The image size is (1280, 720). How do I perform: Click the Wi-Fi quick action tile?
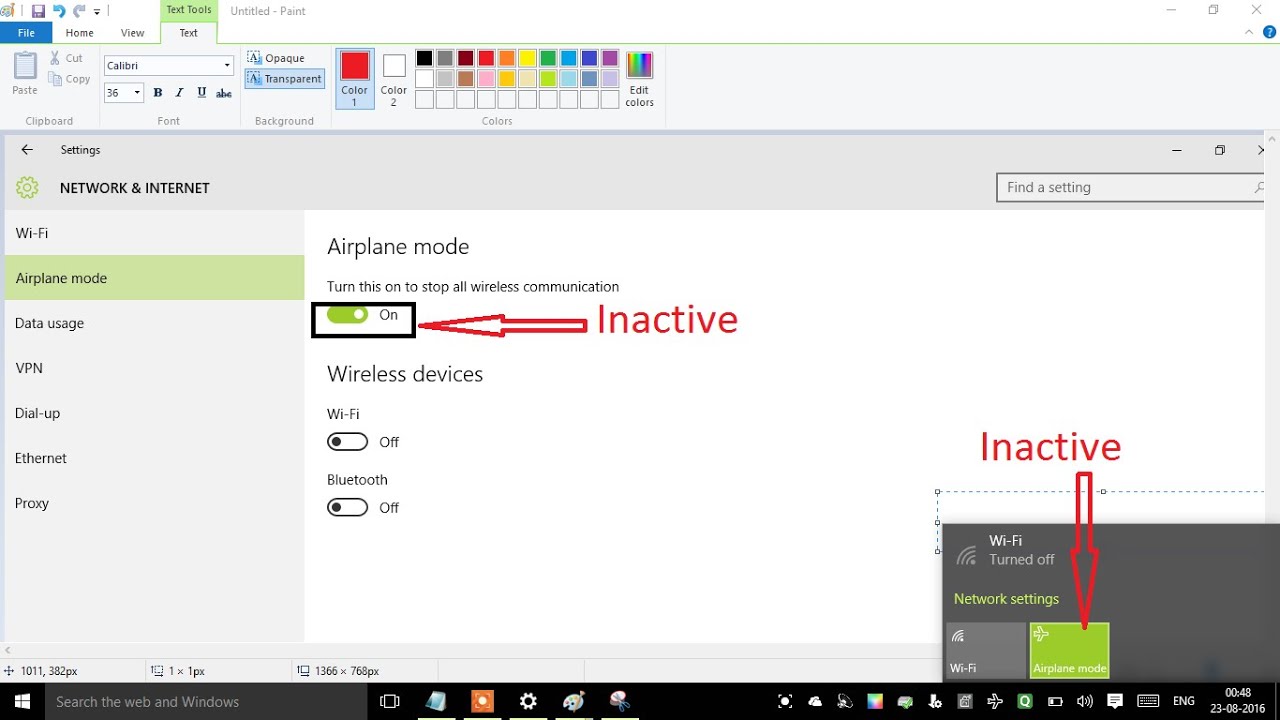point(986,650)
